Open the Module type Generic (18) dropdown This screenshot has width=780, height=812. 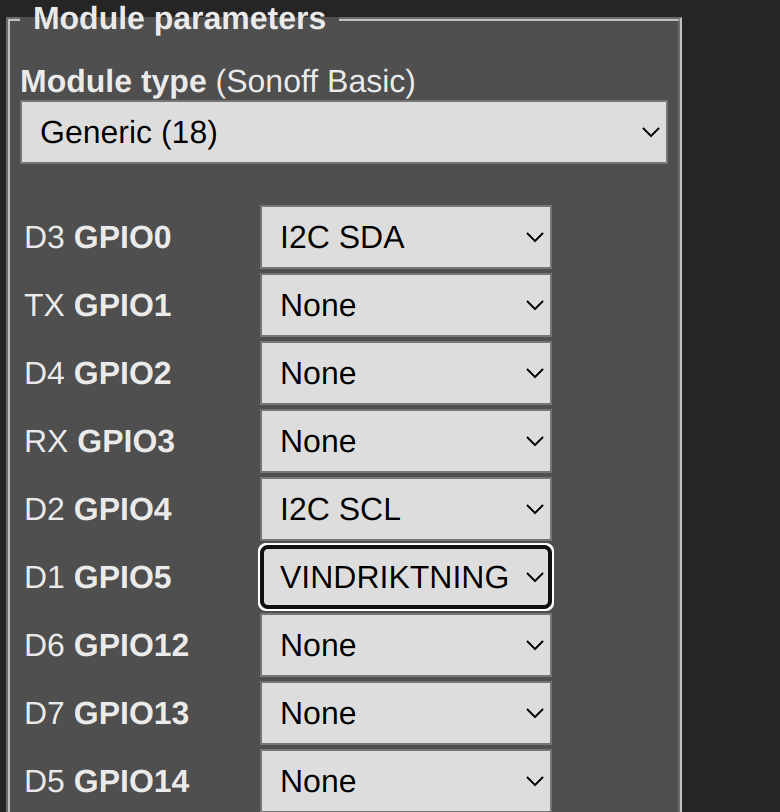pos(344,133)
